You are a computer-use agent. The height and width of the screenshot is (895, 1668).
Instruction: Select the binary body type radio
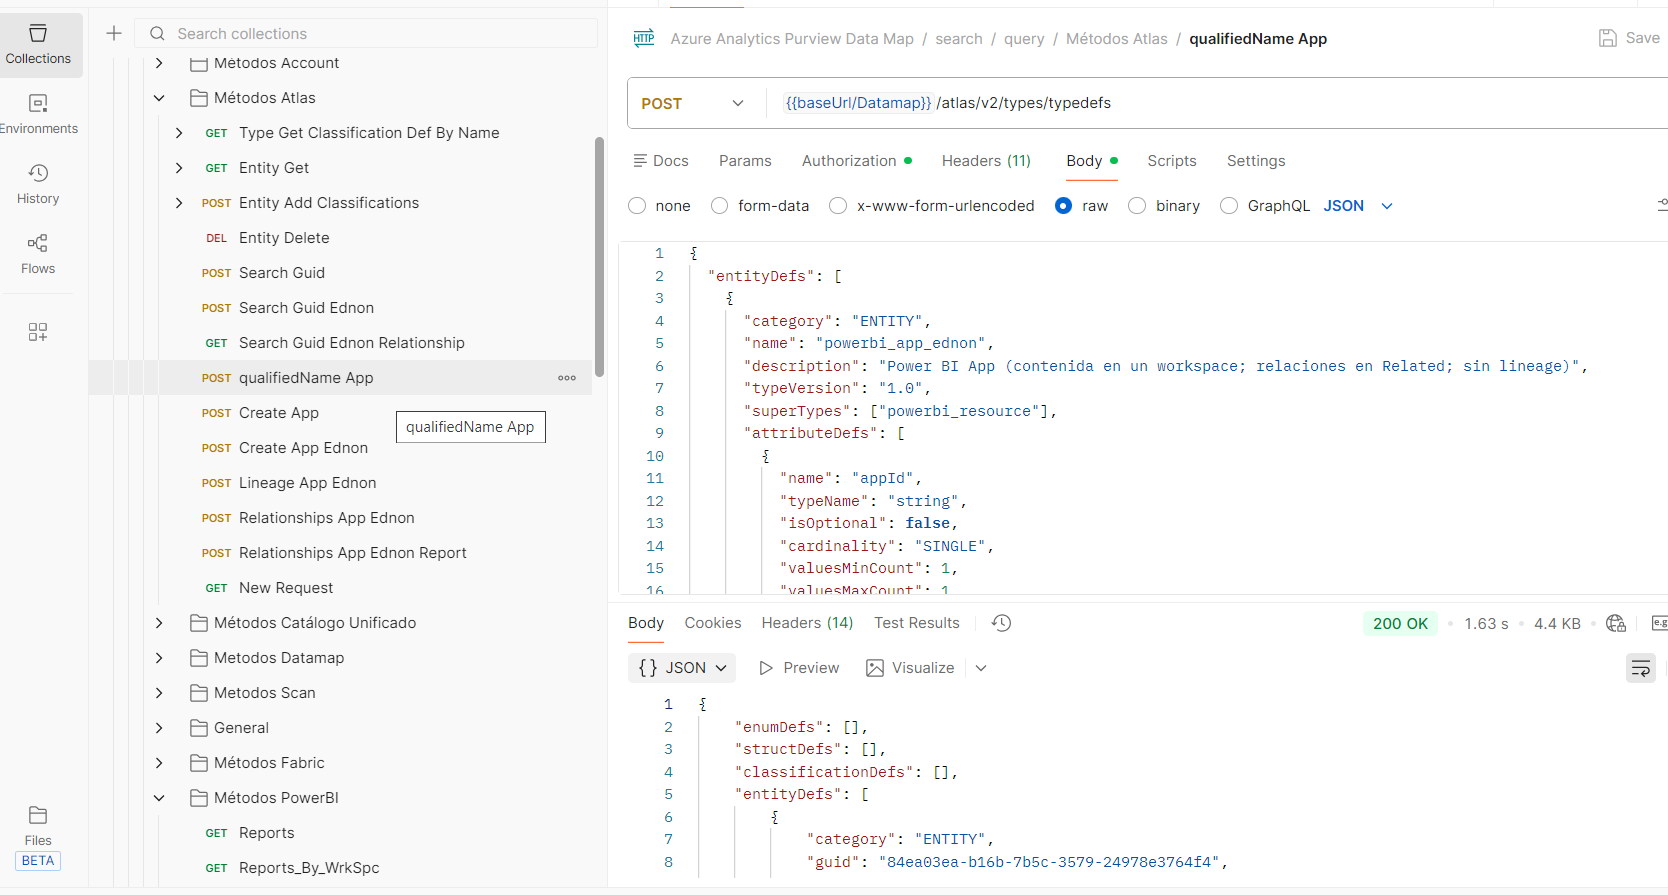tap(1137, 206)
